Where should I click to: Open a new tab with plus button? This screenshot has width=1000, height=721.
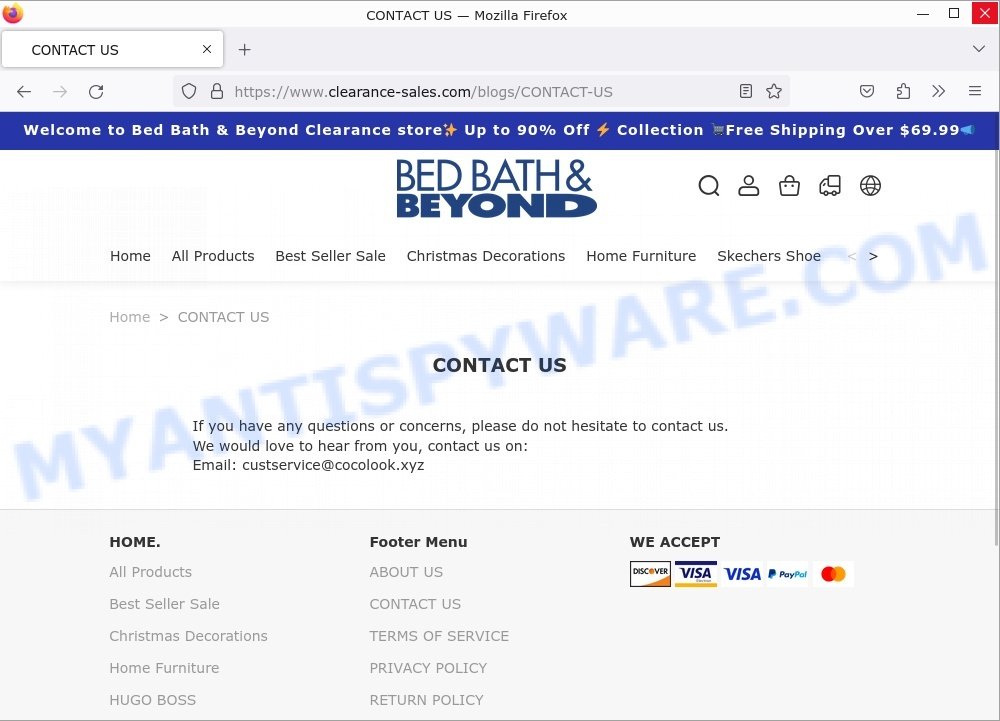coord(244,49)
